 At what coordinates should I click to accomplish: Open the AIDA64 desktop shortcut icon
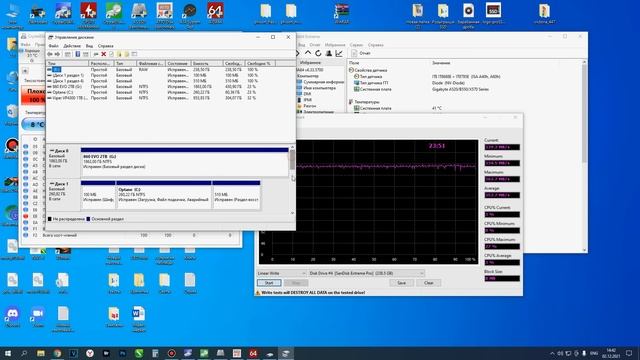point(215,13)
